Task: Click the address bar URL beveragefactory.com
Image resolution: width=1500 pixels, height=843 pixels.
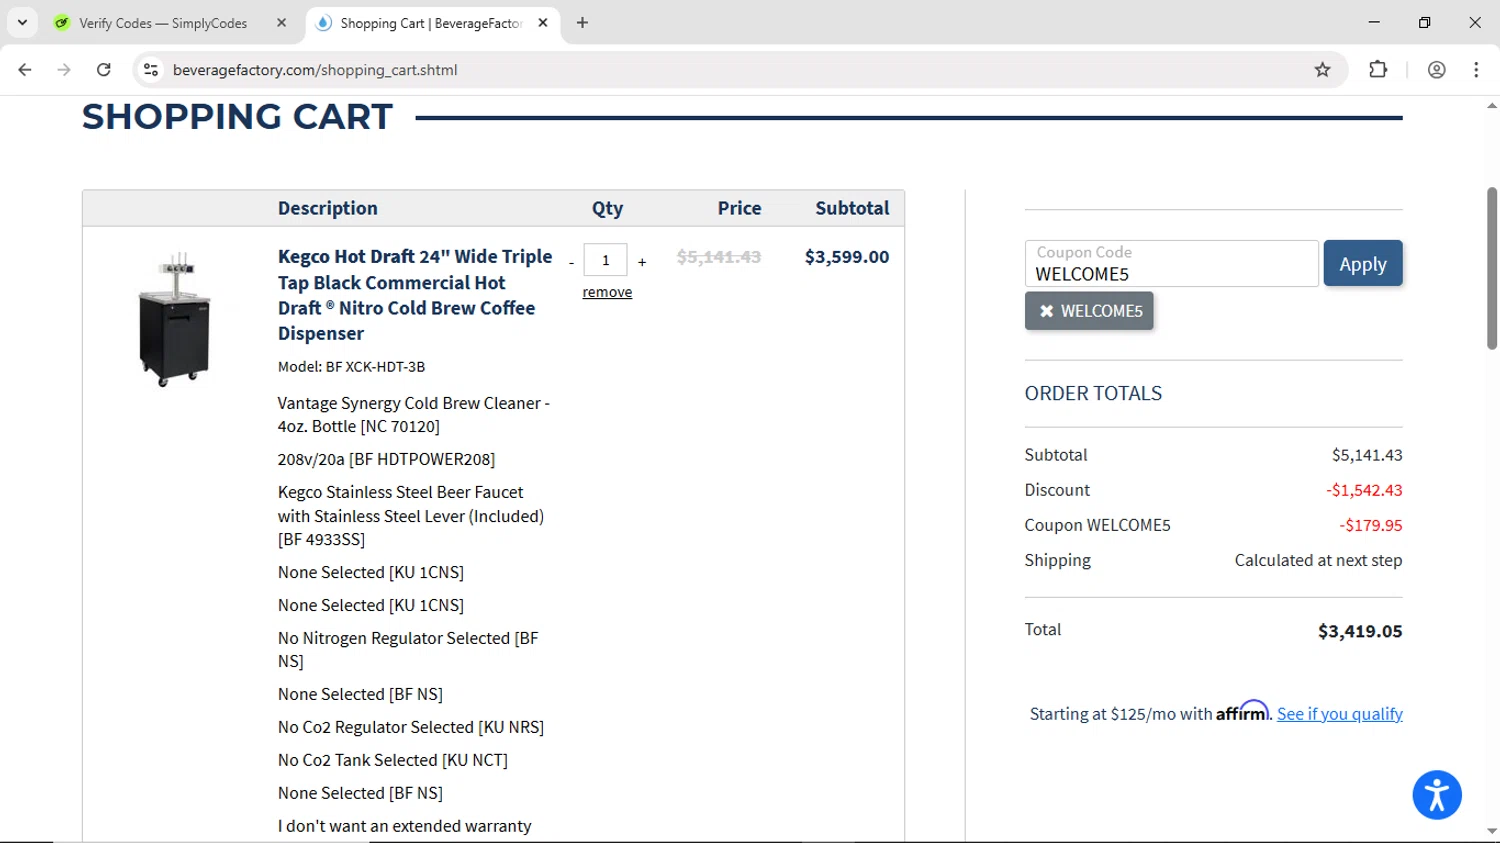Action: click(315, 70)
